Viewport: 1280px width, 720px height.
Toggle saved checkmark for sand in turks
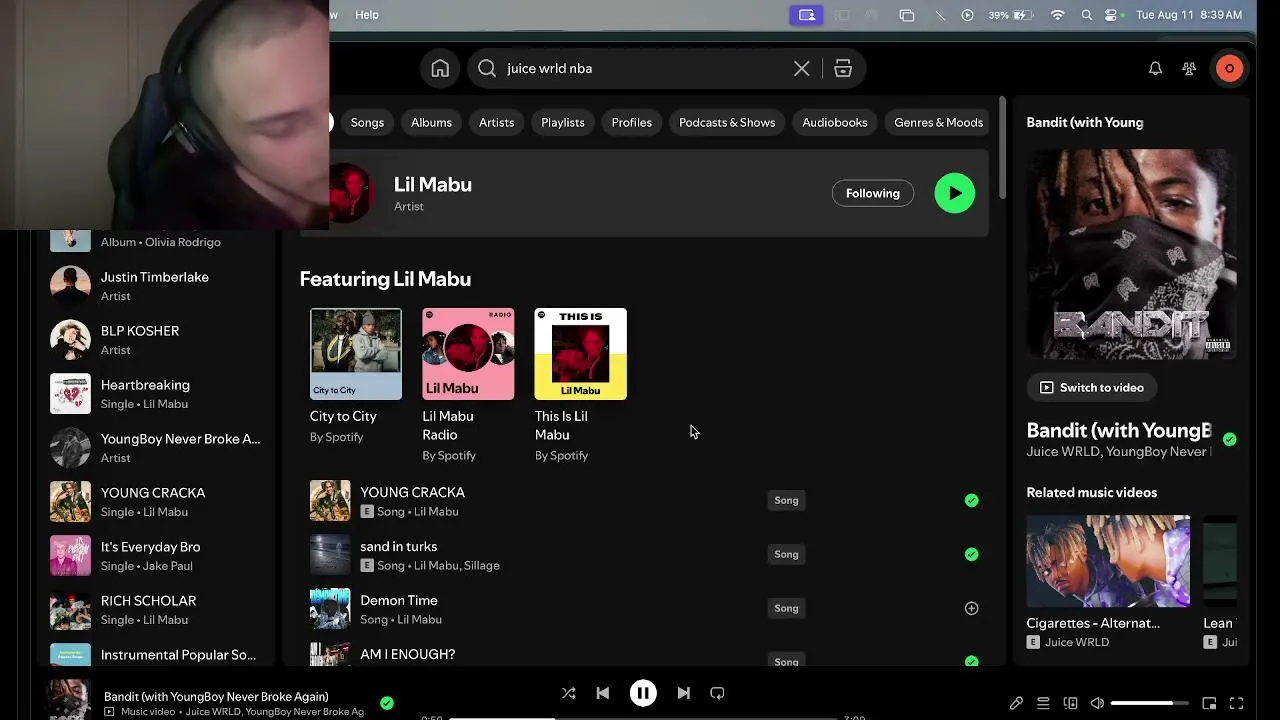(x=971, y=554)
